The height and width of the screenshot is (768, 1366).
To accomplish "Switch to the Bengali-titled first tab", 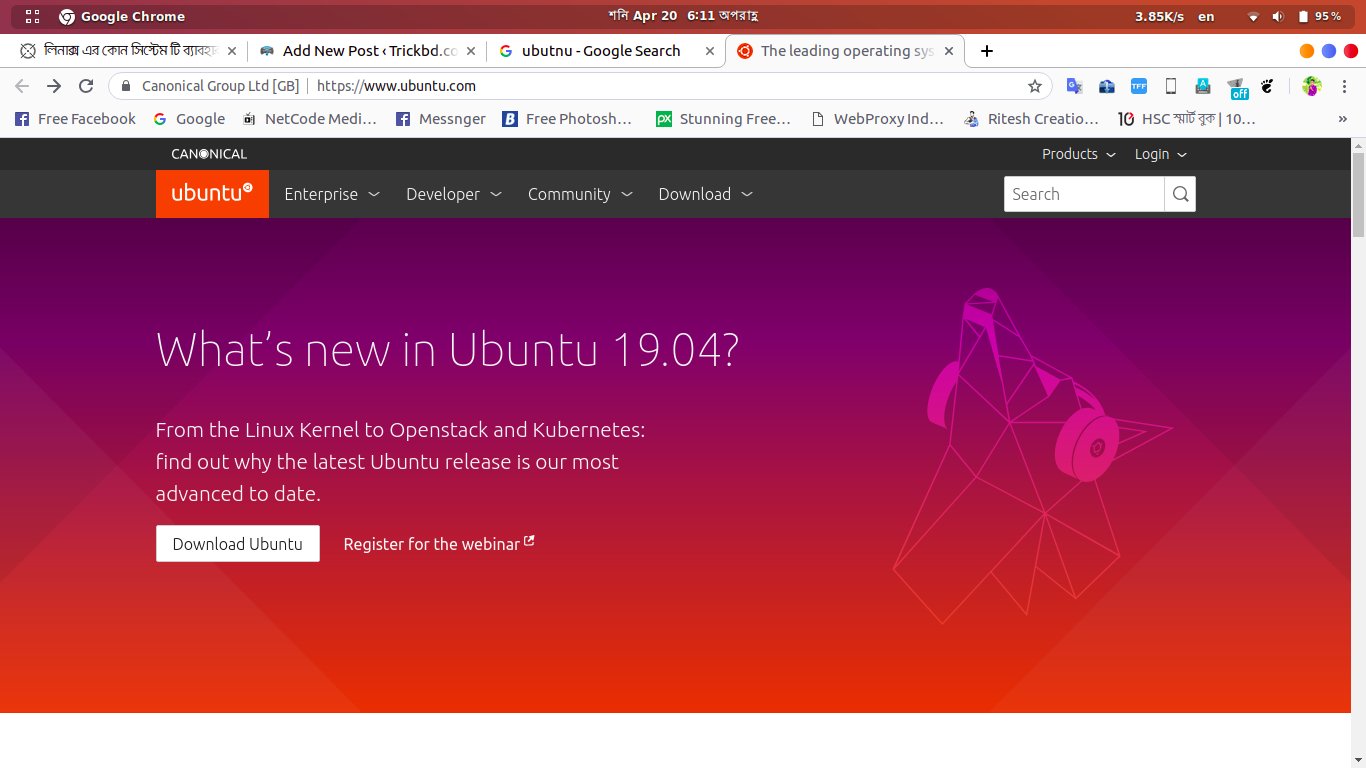I will pos(125,51).
